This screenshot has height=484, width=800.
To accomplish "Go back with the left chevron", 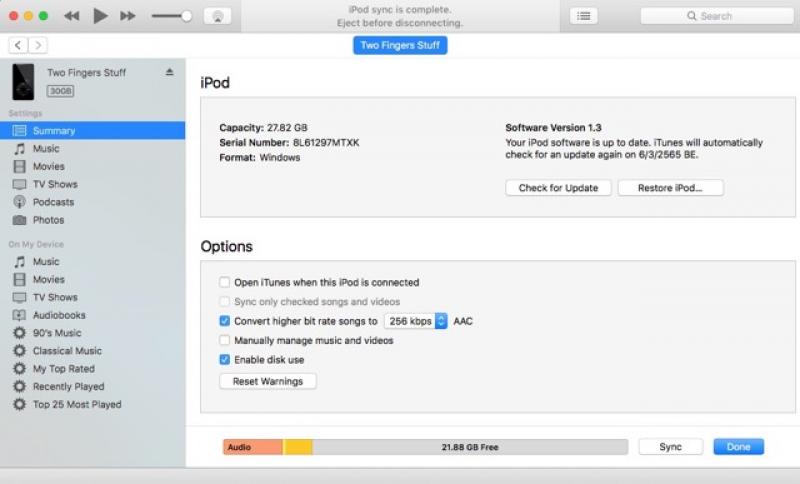I will pyautogui.click(x=18, y=45).
